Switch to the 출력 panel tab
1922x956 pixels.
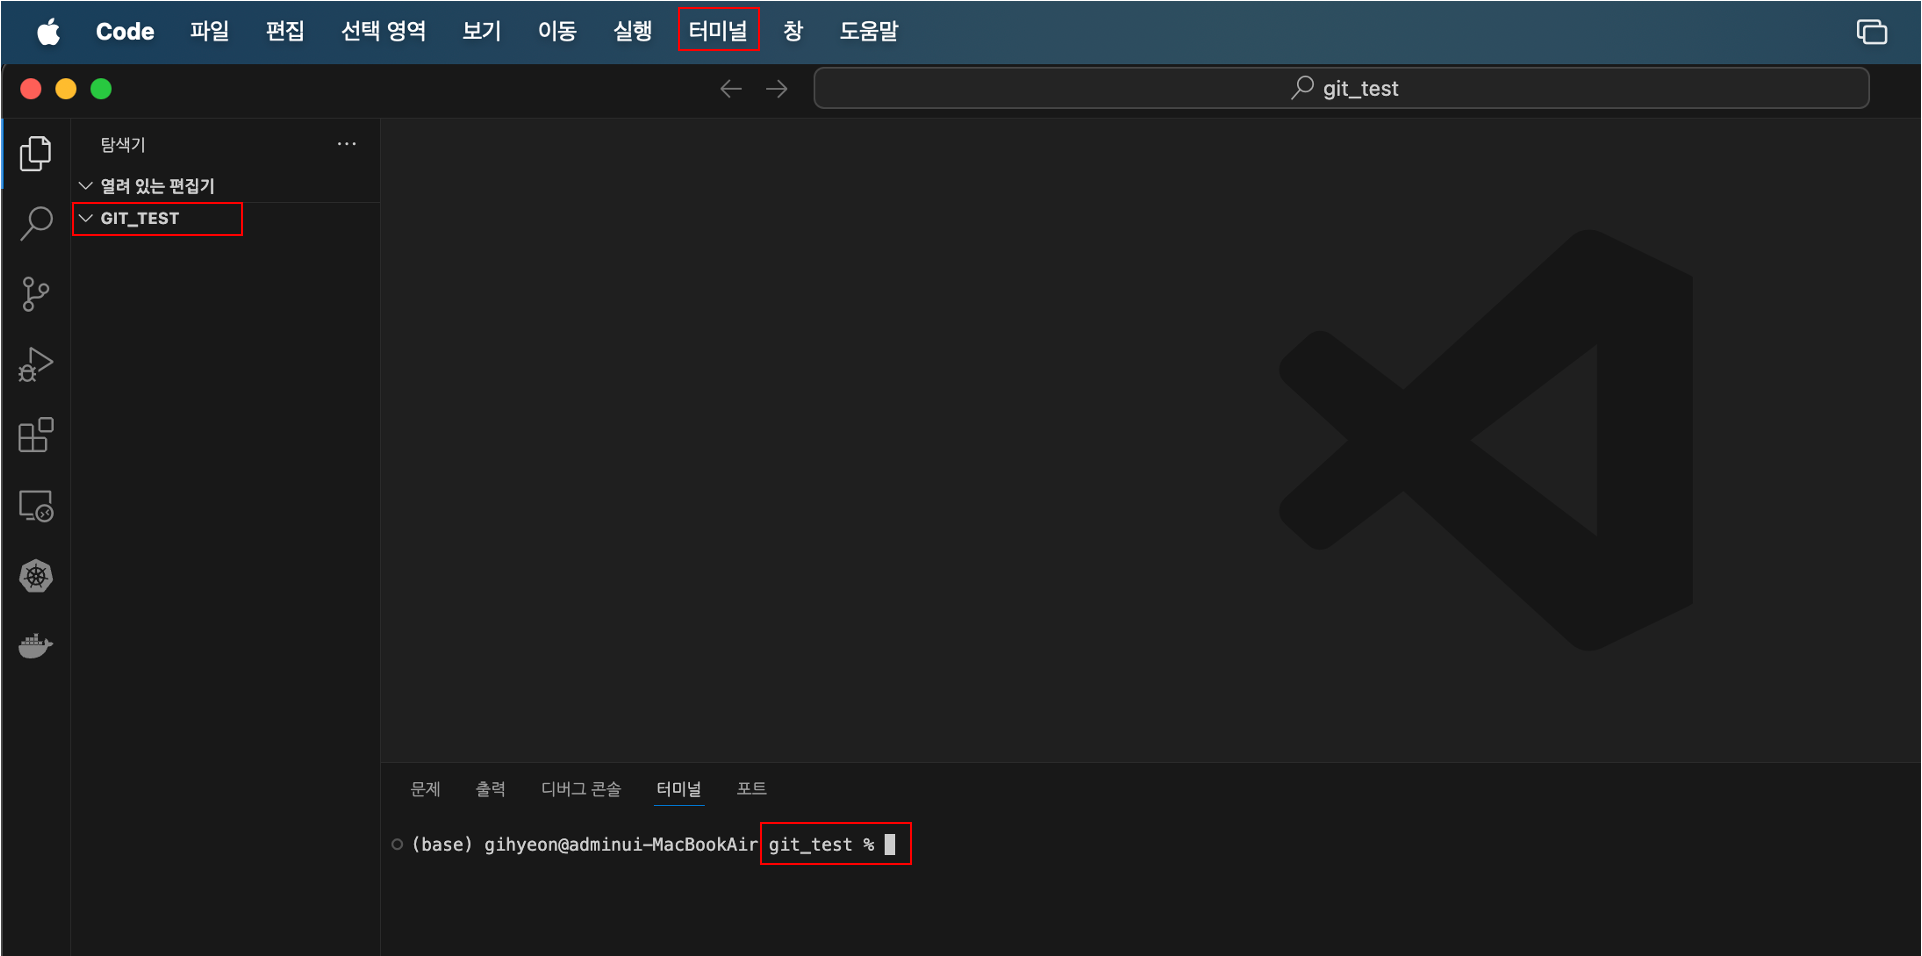tap(490, 789)
